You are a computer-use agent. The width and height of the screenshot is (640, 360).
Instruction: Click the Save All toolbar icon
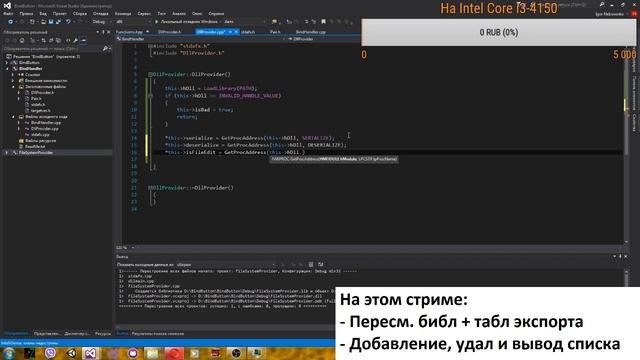58,22
